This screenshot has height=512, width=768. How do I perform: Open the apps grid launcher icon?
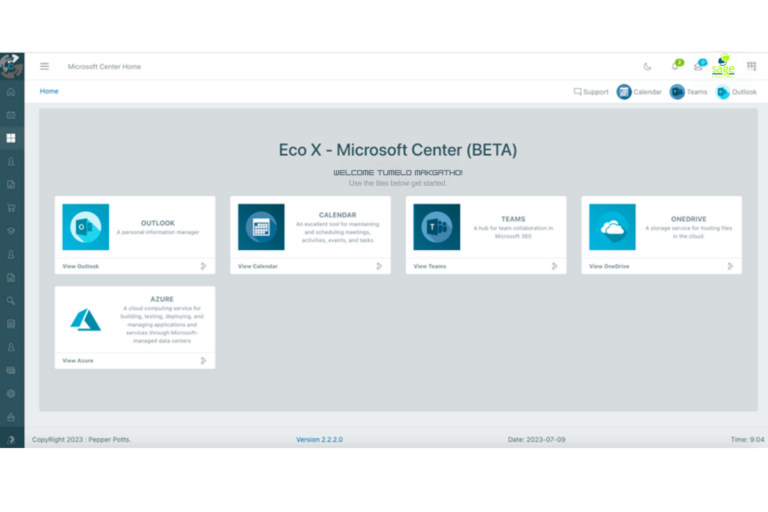[x=751, y=67]
